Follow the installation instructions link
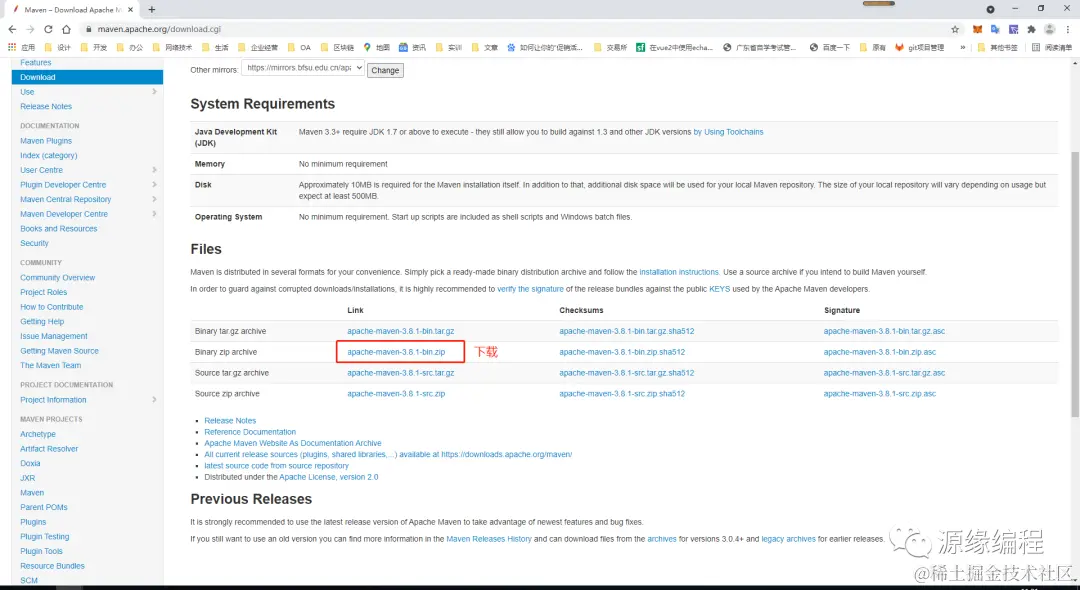The width and height of the screenshot is (1080, 590). coord(679,273)
